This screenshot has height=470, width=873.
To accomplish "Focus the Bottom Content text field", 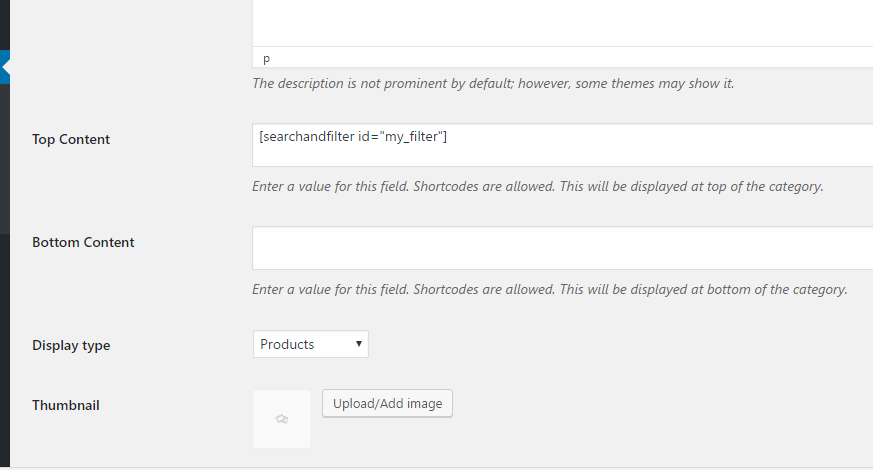I will (x=562, y=248).
